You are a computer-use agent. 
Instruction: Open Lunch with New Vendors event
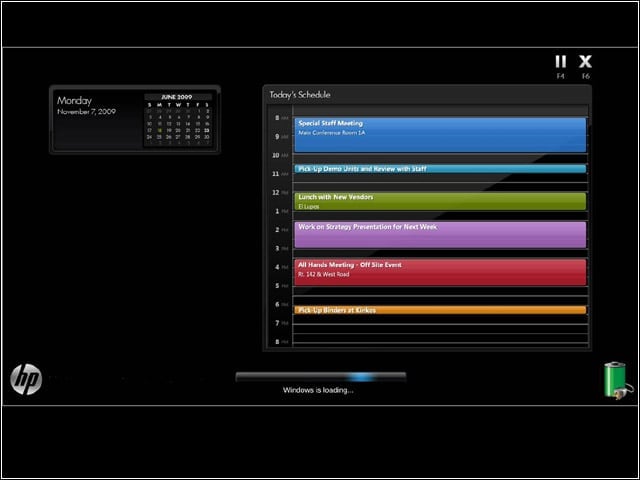click(440, 201)
